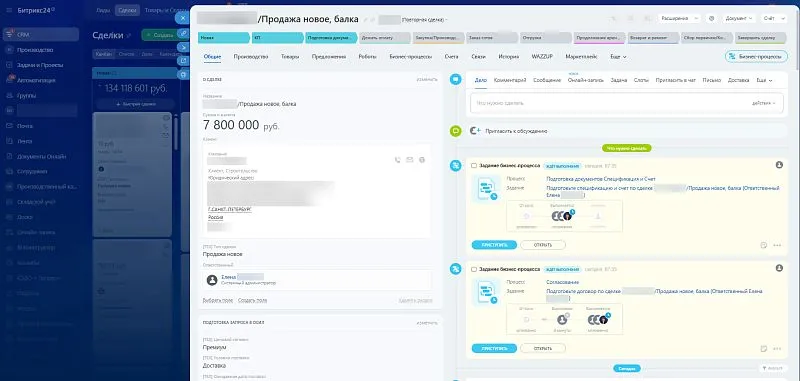Click the pencil edit icon beside deal title
Image resolution: width=800 pixels, height=381 pixels.
coord(365,20)
